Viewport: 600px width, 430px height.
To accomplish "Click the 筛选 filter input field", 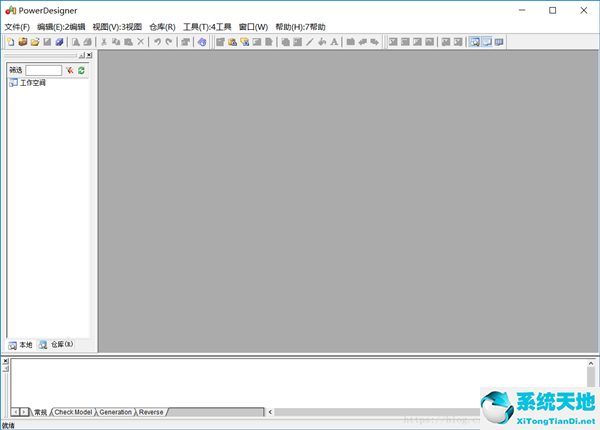I will 43,70.
